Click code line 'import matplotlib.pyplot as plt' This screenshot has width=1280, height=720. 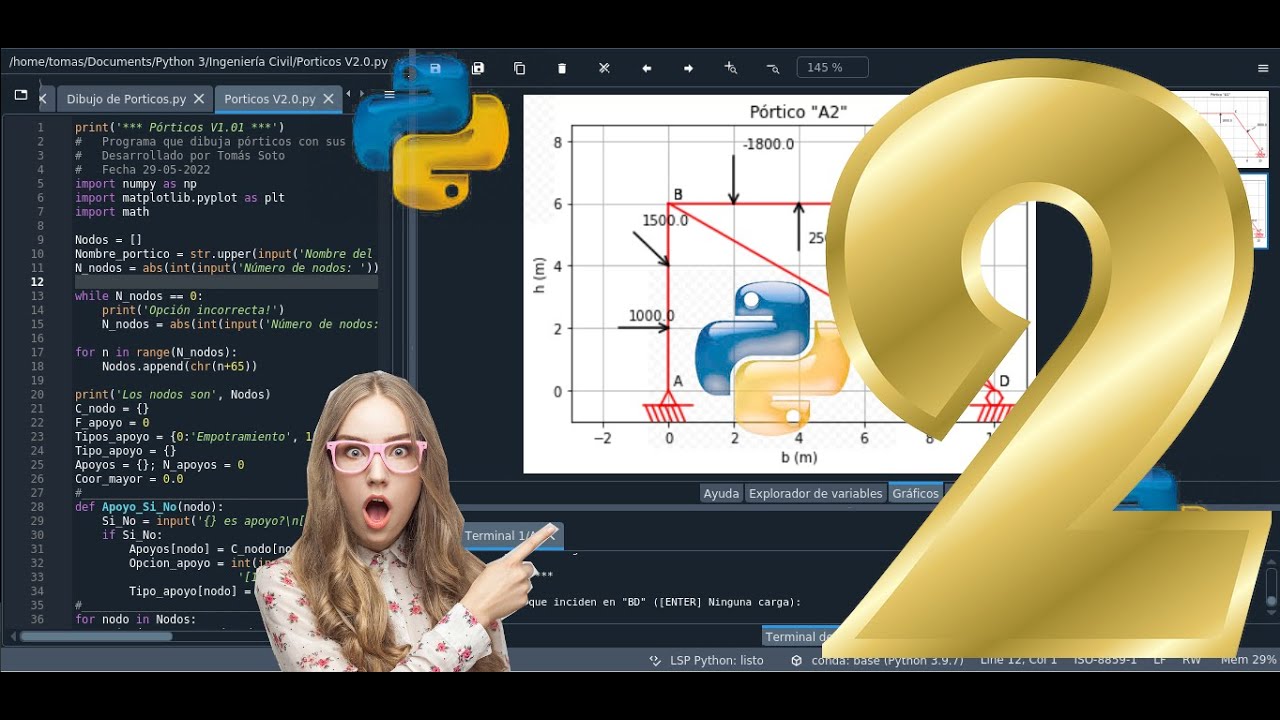[x=180, y=198]
